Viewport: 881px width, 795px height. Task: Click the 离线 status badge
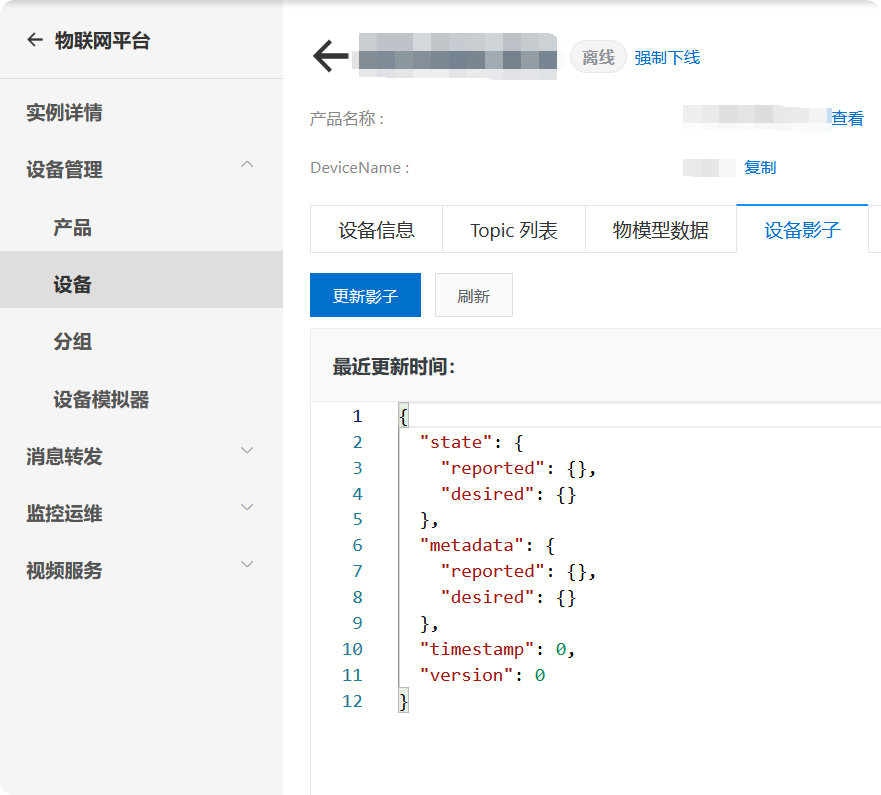[x=598, y=57]
